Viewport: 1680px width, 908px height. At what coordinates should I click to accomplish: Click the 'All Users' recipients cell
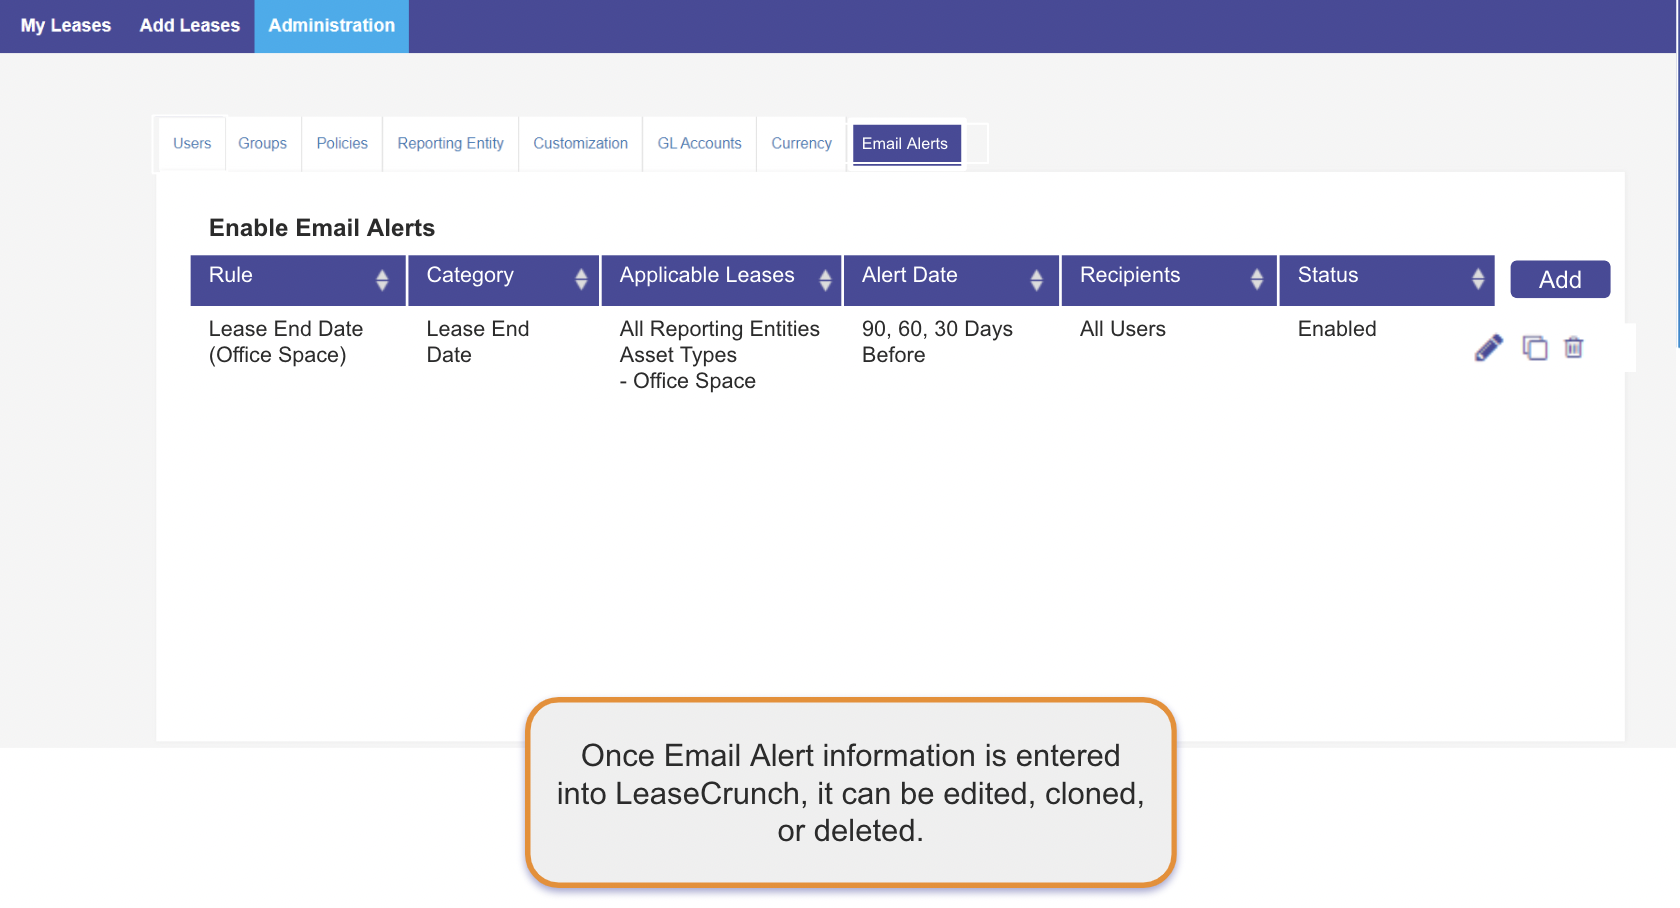[x=1123, y=329]
